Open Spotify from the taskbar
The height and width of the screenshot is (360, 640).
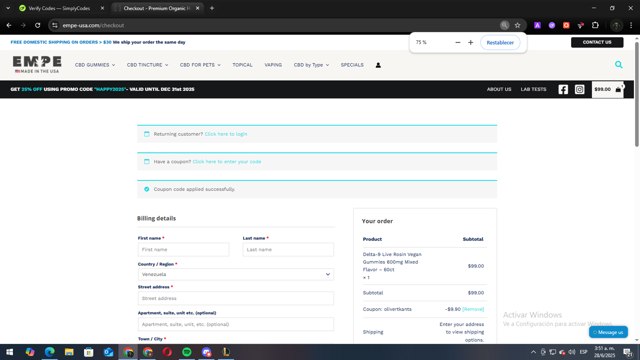click(187, 352)
